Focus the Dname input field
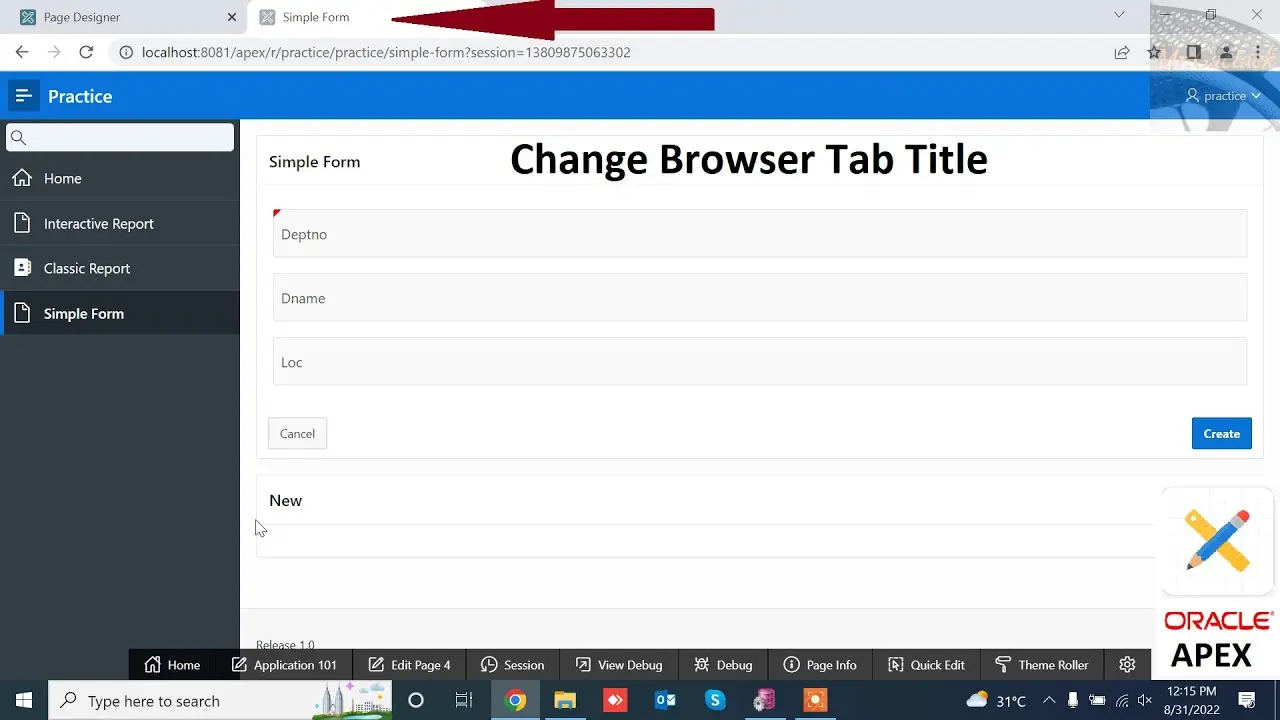The height and width of the screenshot is (720, 1280). pos(760,298)
